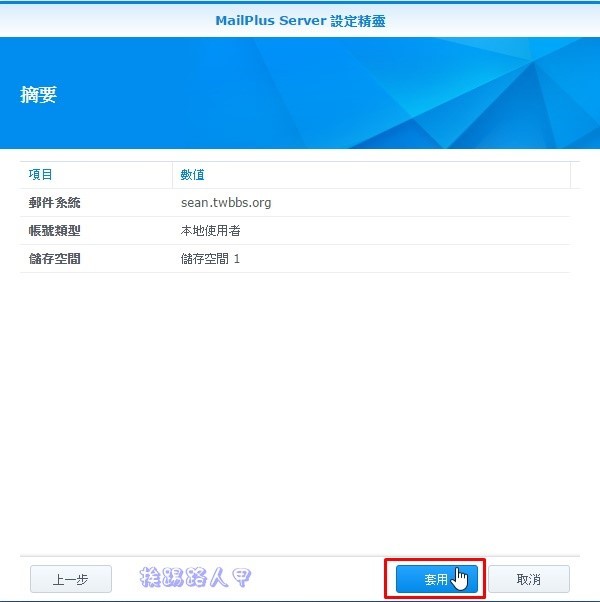Click the 摘要 heading text
Screen dimensions: 600x602
point(38,94)
